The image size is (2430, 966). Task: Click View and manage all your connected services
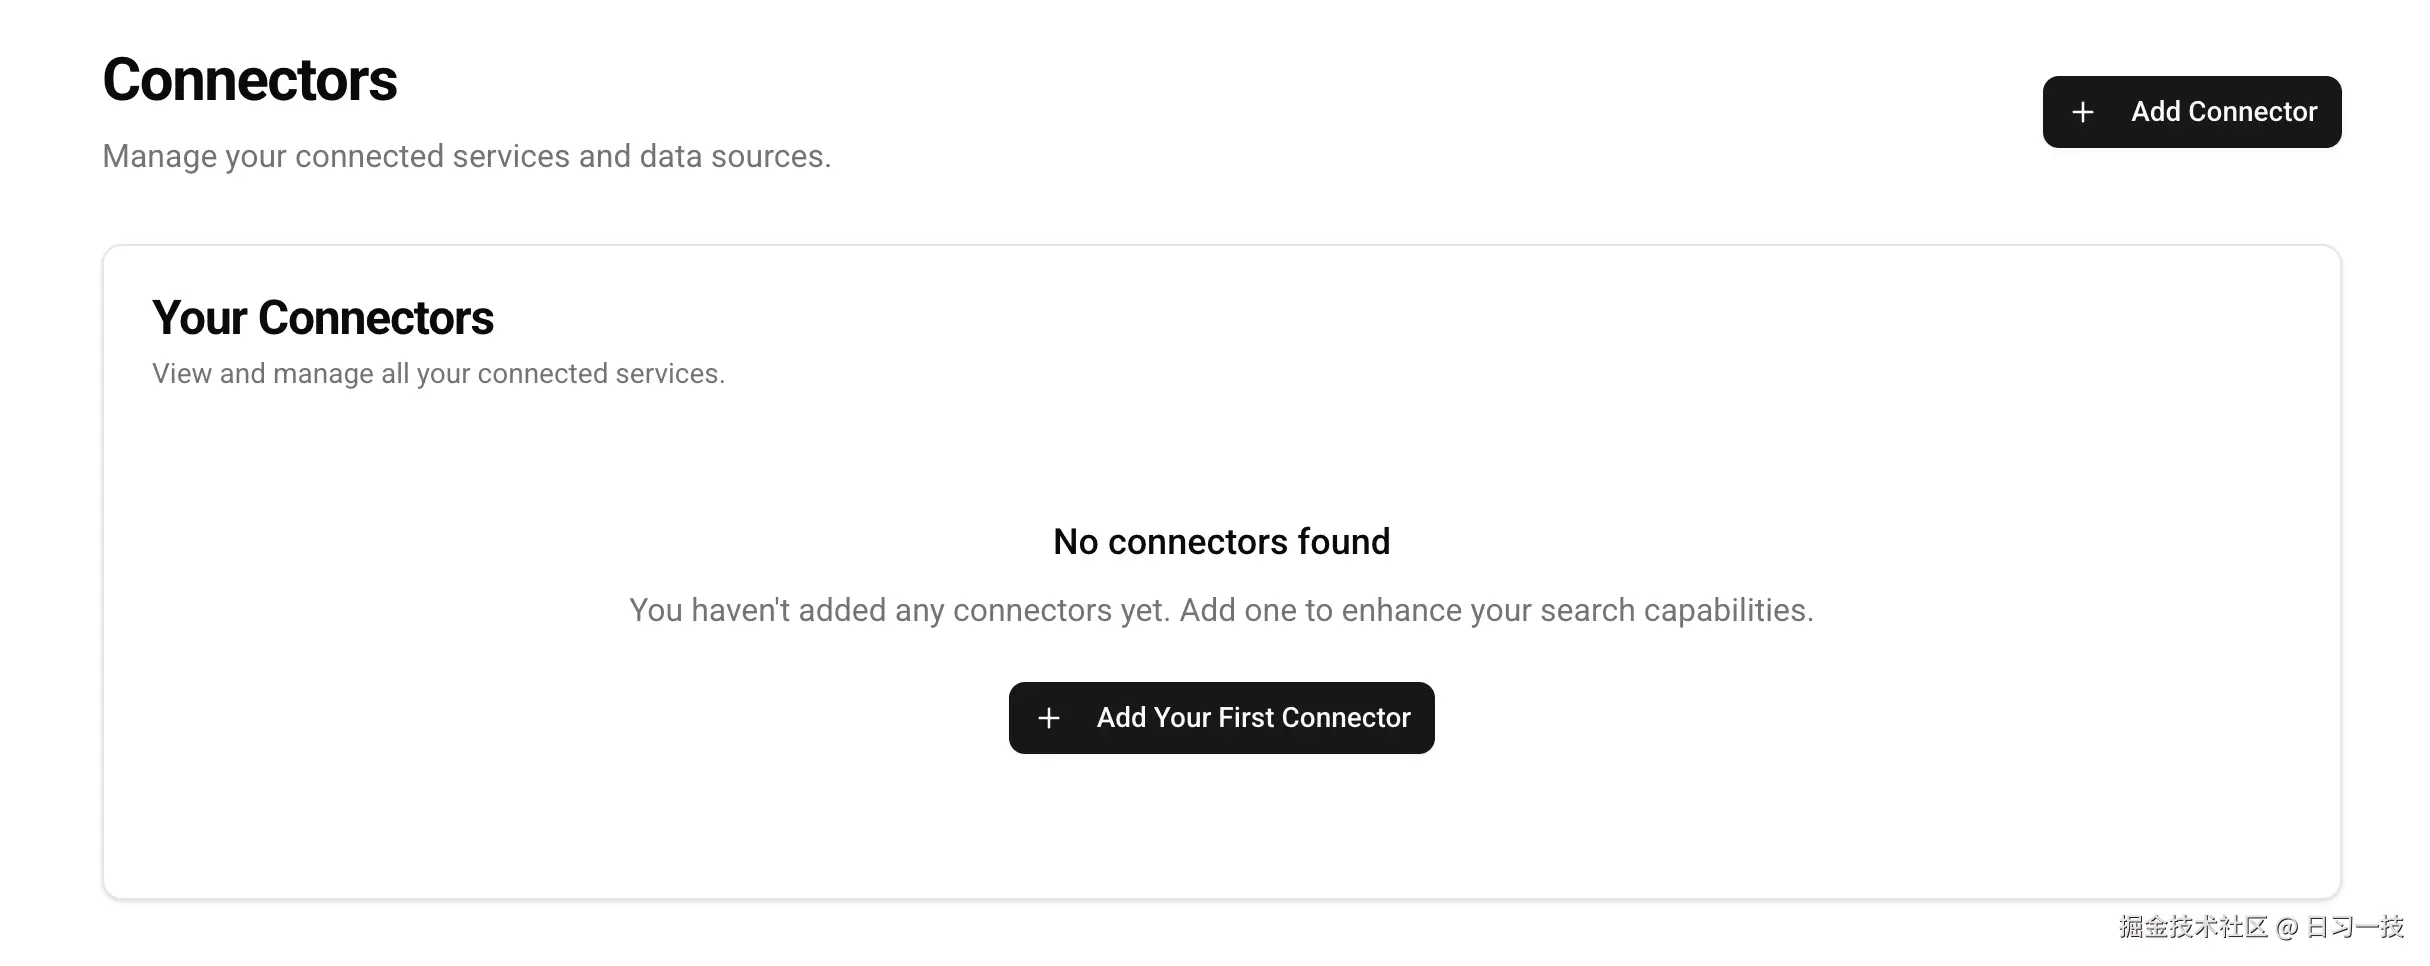click(440, 373)
